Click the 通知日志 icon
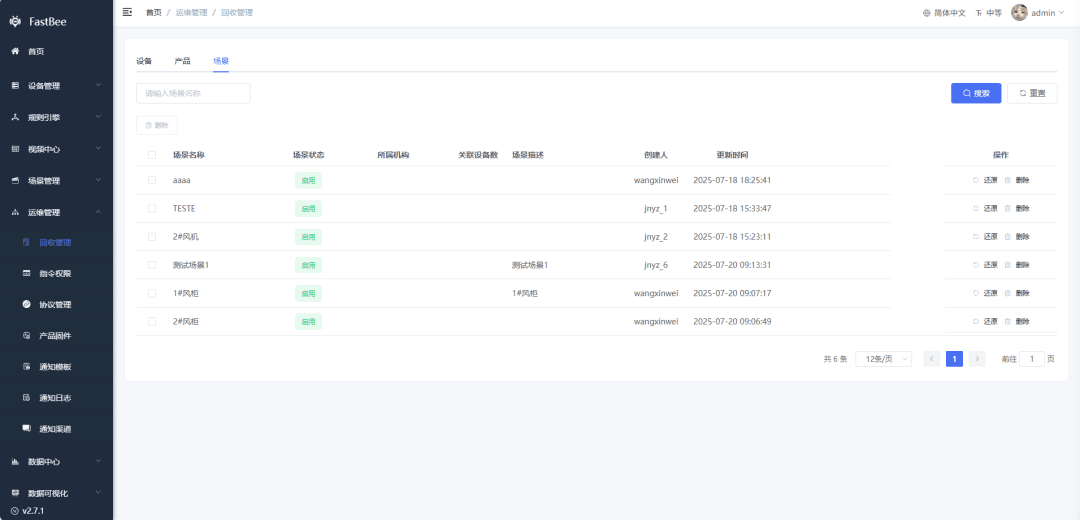 pyautogui.click(x=26, y=397)
